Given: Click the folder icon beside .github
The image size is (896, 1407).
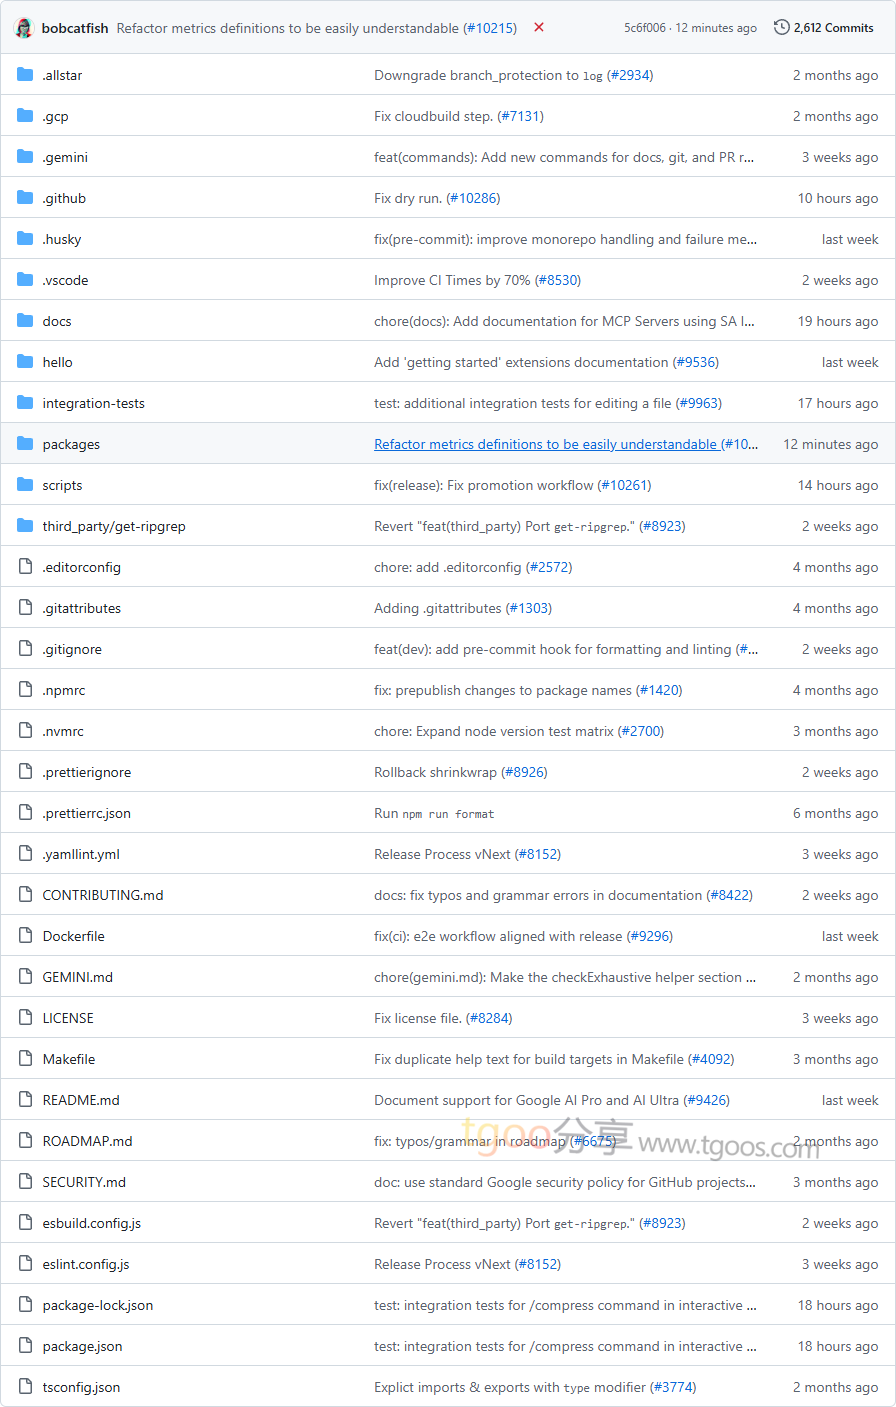Looking at the screenshot, I should coord(25,198).
